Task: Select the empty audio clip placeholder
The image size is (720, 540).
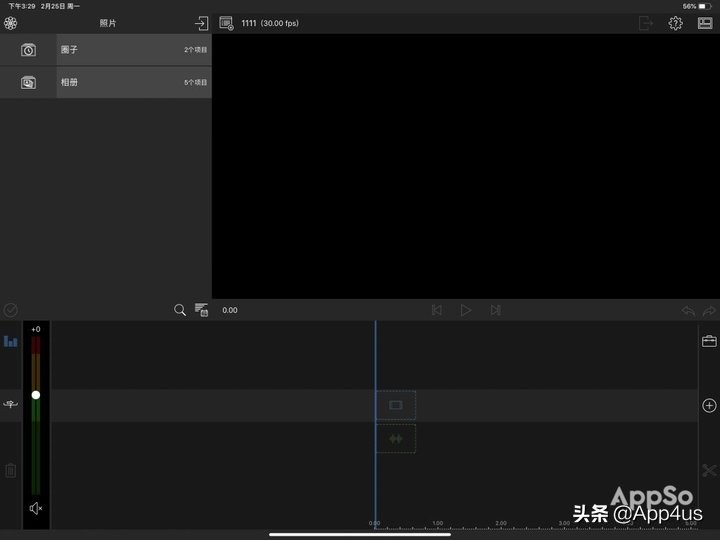Action: pyautogui.click(x=396, y=439)
